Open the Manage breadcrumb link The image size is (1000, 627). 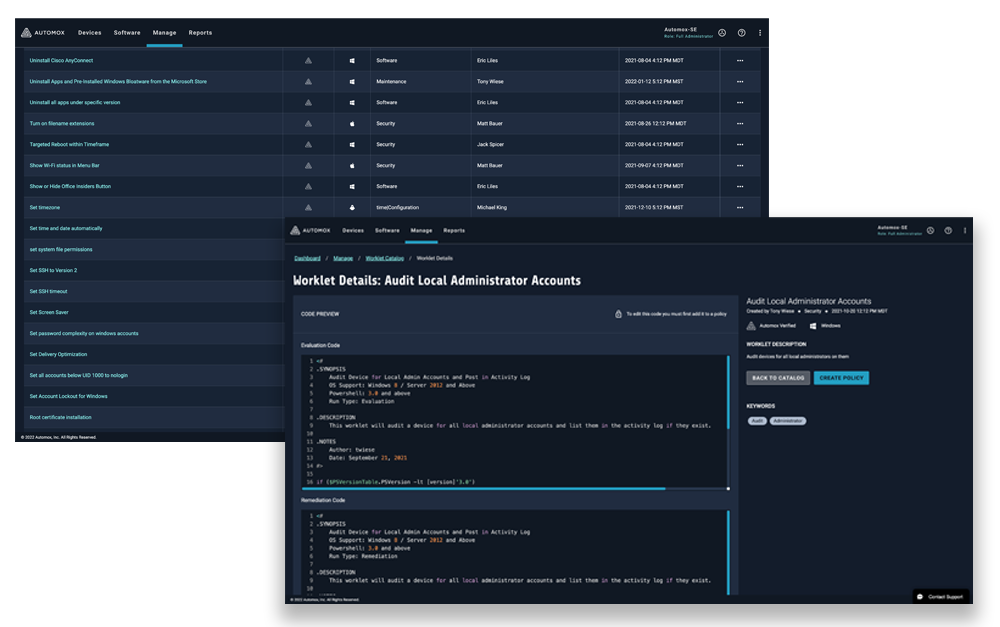[343, 258]
